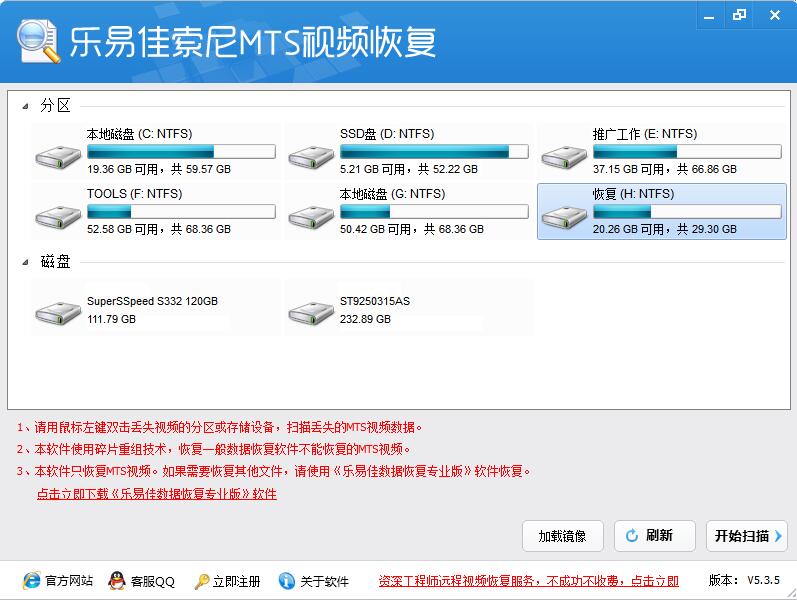Click the drive icon for 推广工作 E:
Viewport: 797px width, 600px height.
point(564,157)
